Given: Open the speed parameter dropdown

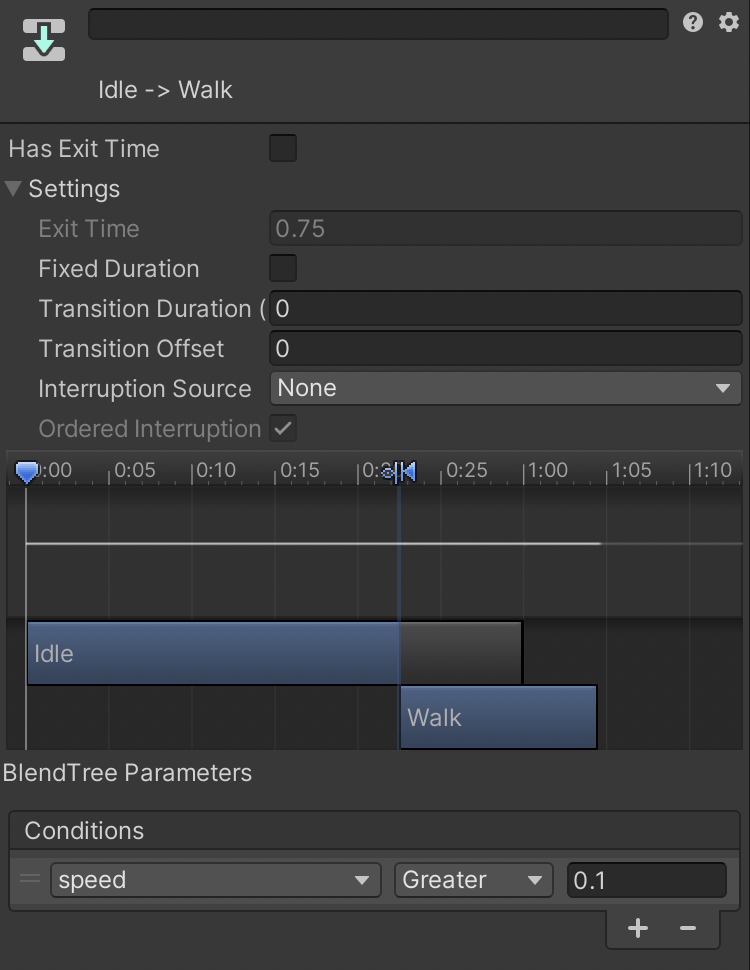Looking at the screenshot, I should 215,880.
